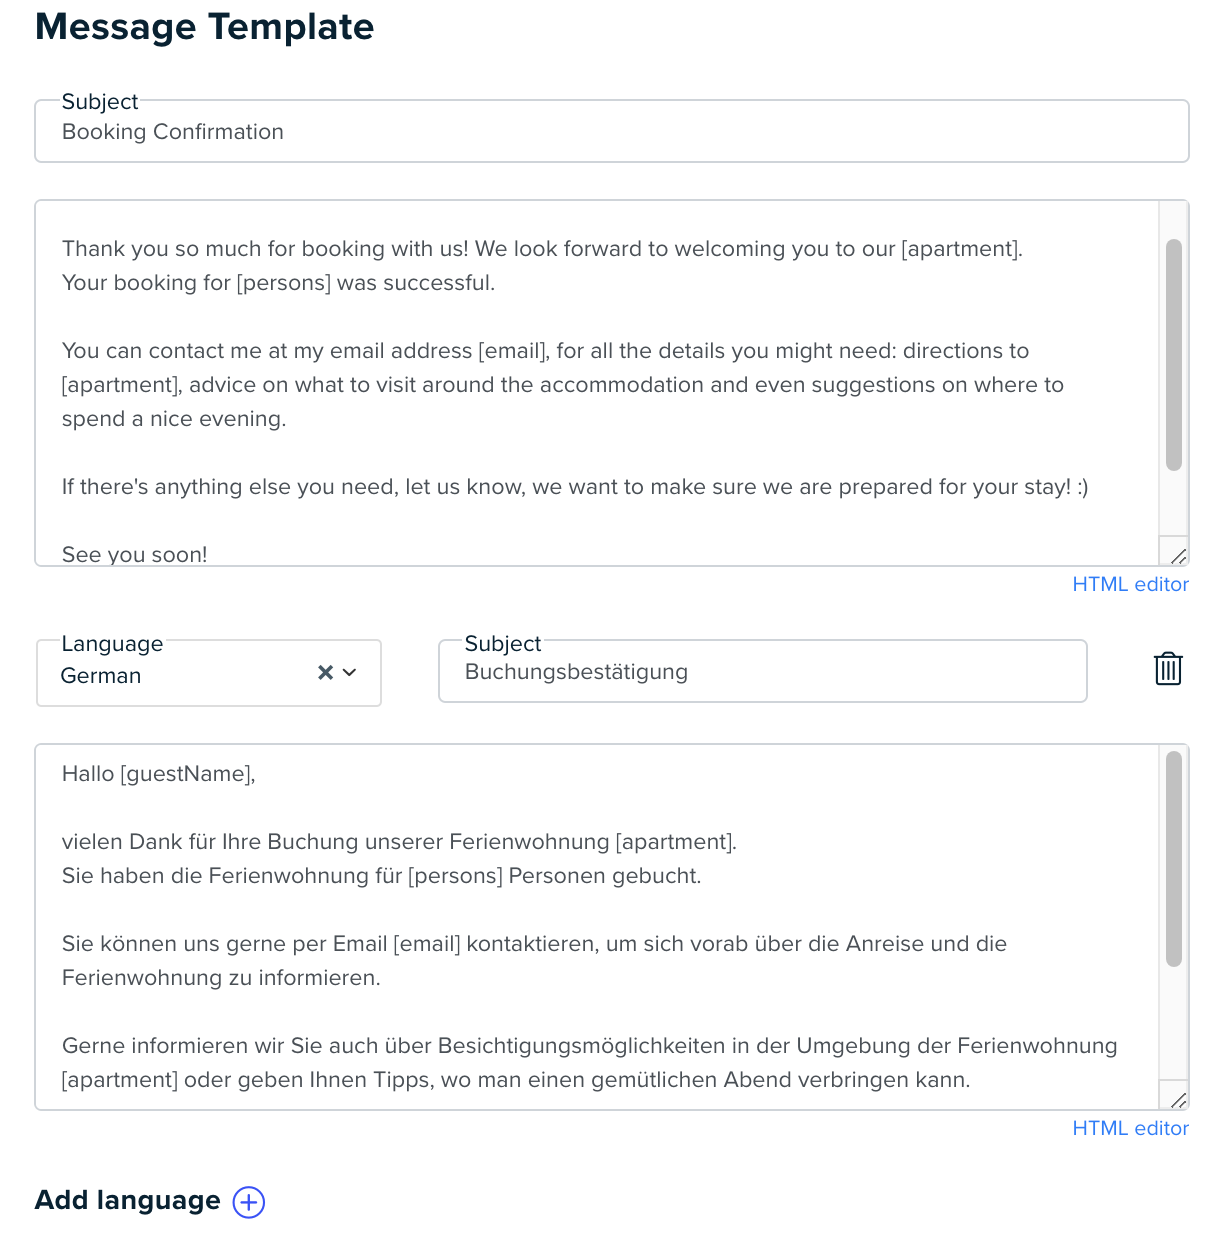1216x1234 pixels.
Task: Click the German message scrollbar thumb
Action: point(1174,859)
